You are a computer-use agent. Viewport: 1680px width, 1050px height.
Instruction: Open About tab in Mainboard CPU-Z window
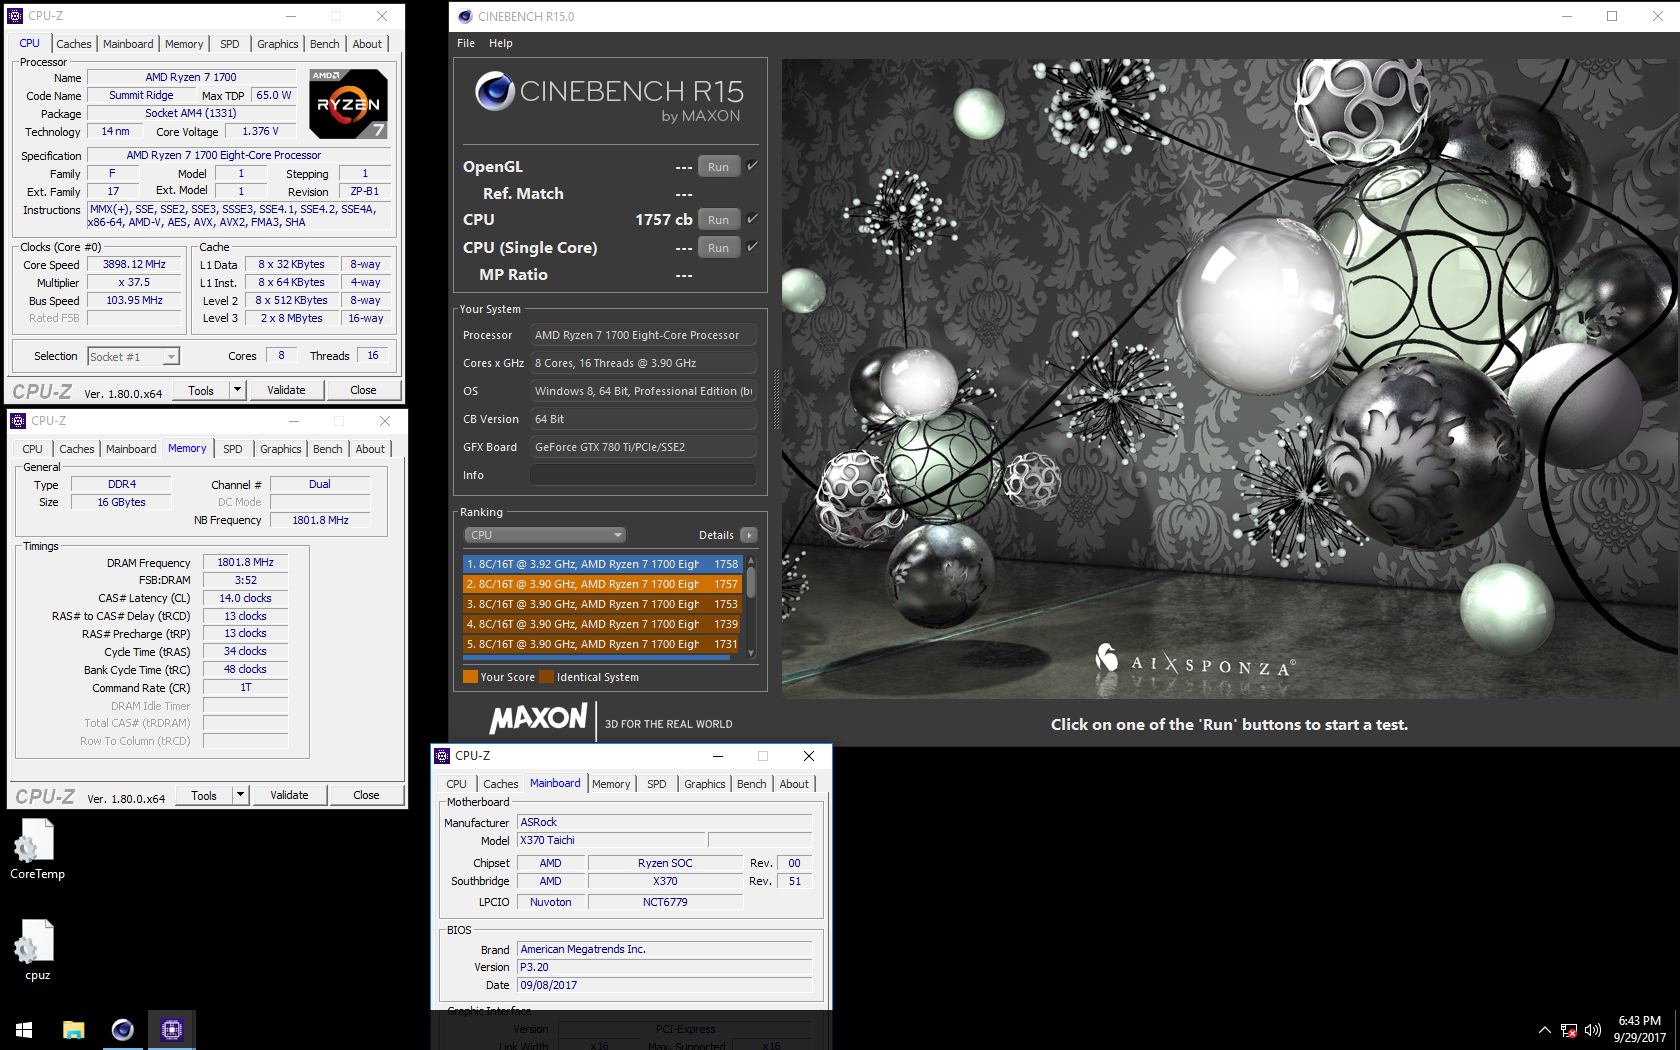point(794,784)
